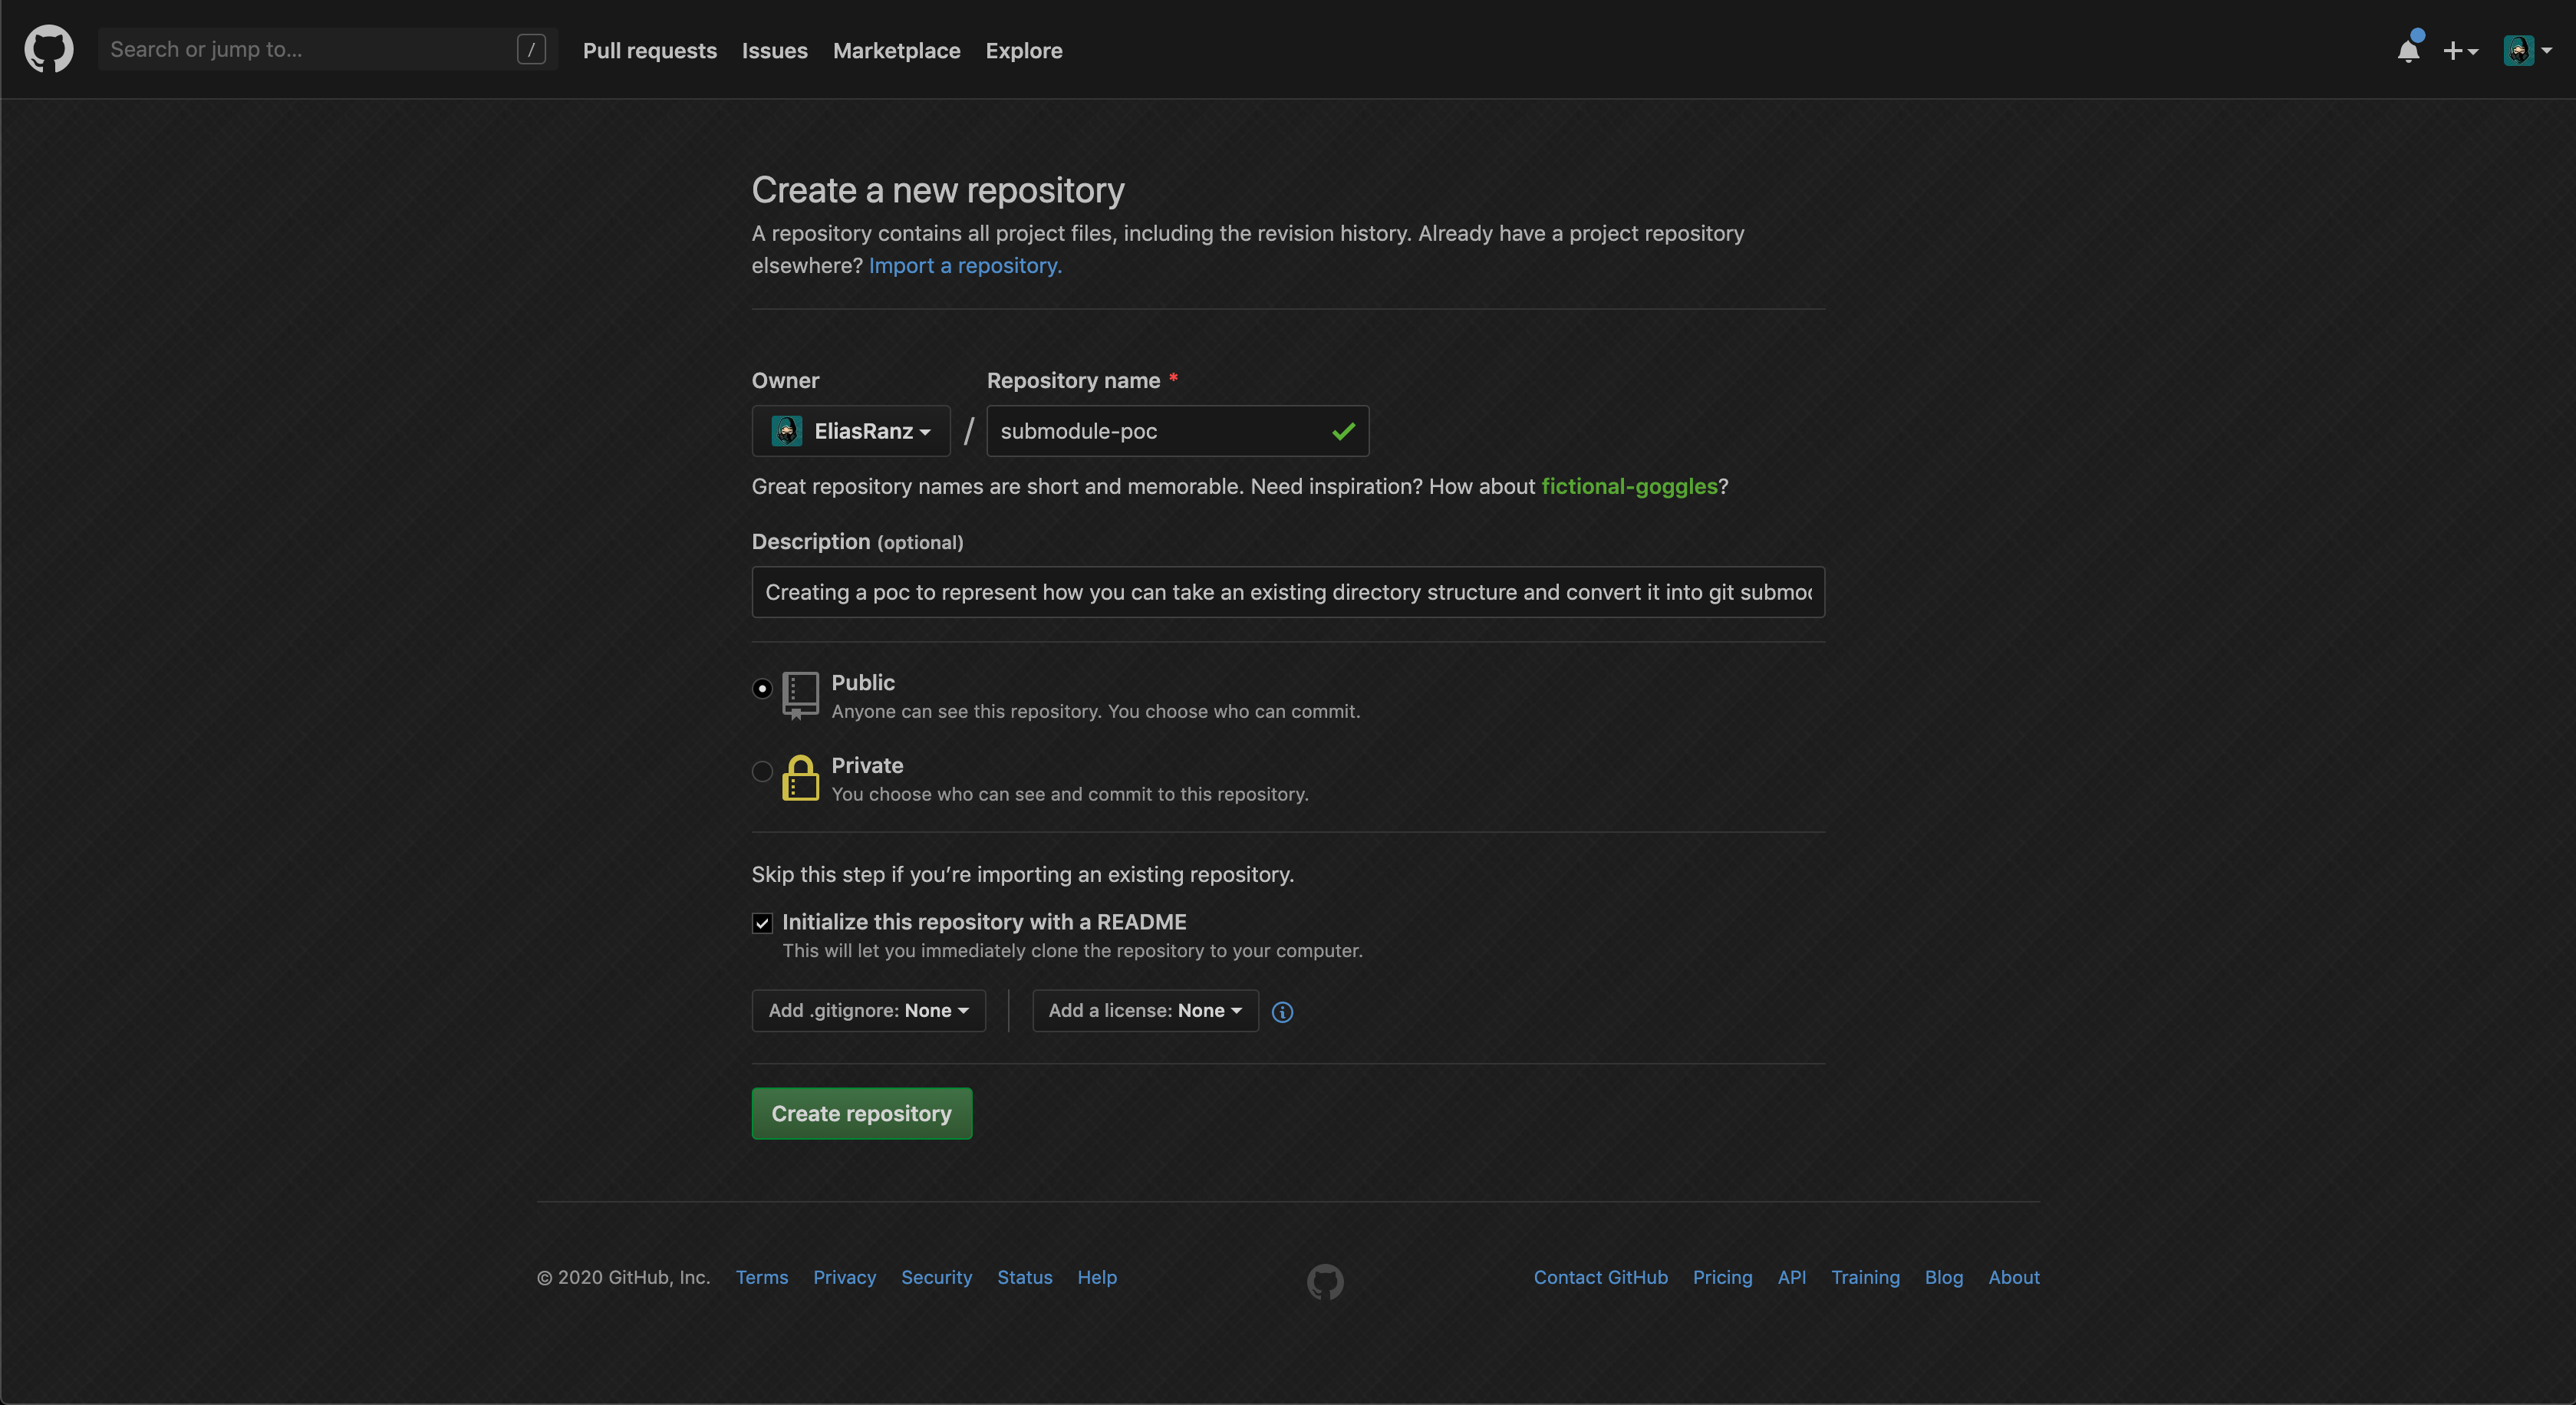2576x1405 pixels.
Task: Focus the Search or jump to field
Action: click(x=328, y=49)
